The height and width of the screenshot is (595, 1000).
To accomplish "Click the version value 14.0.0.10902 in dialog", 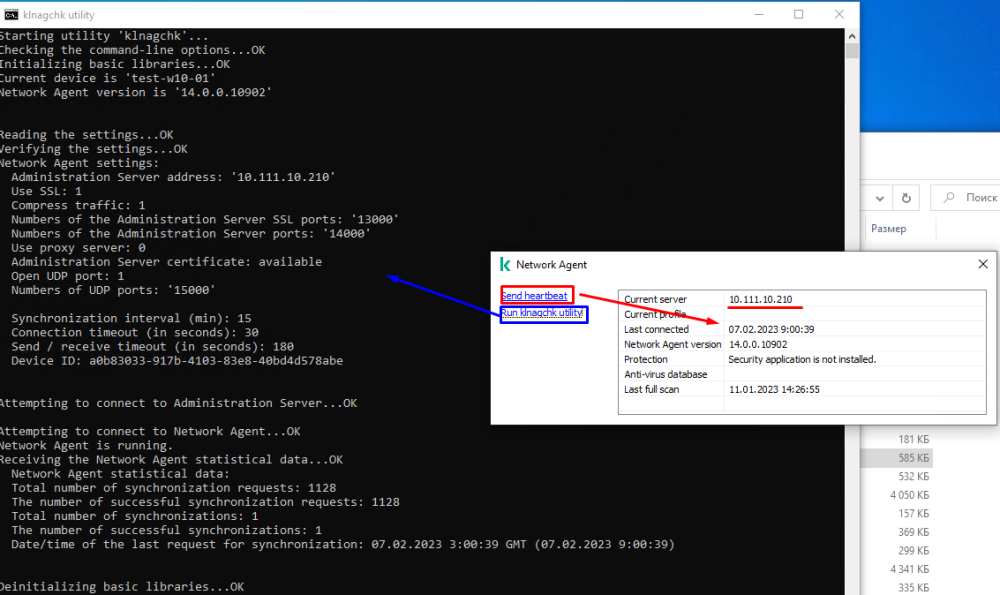I will tap(758, 344).
